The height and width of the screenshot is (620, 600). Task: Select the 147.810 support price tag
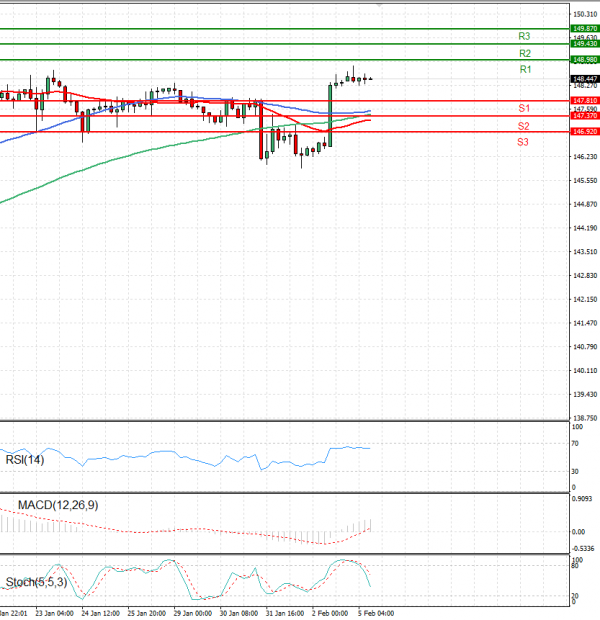point(585,101)
